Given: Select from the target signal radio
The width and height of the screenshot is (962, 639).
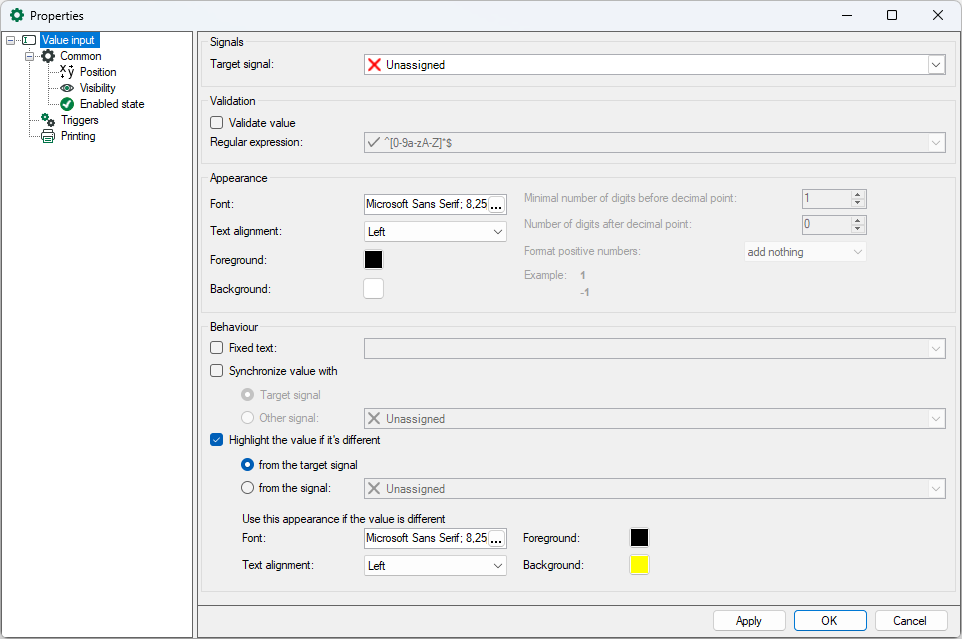Looking at the screenshot, I should 247,465.
